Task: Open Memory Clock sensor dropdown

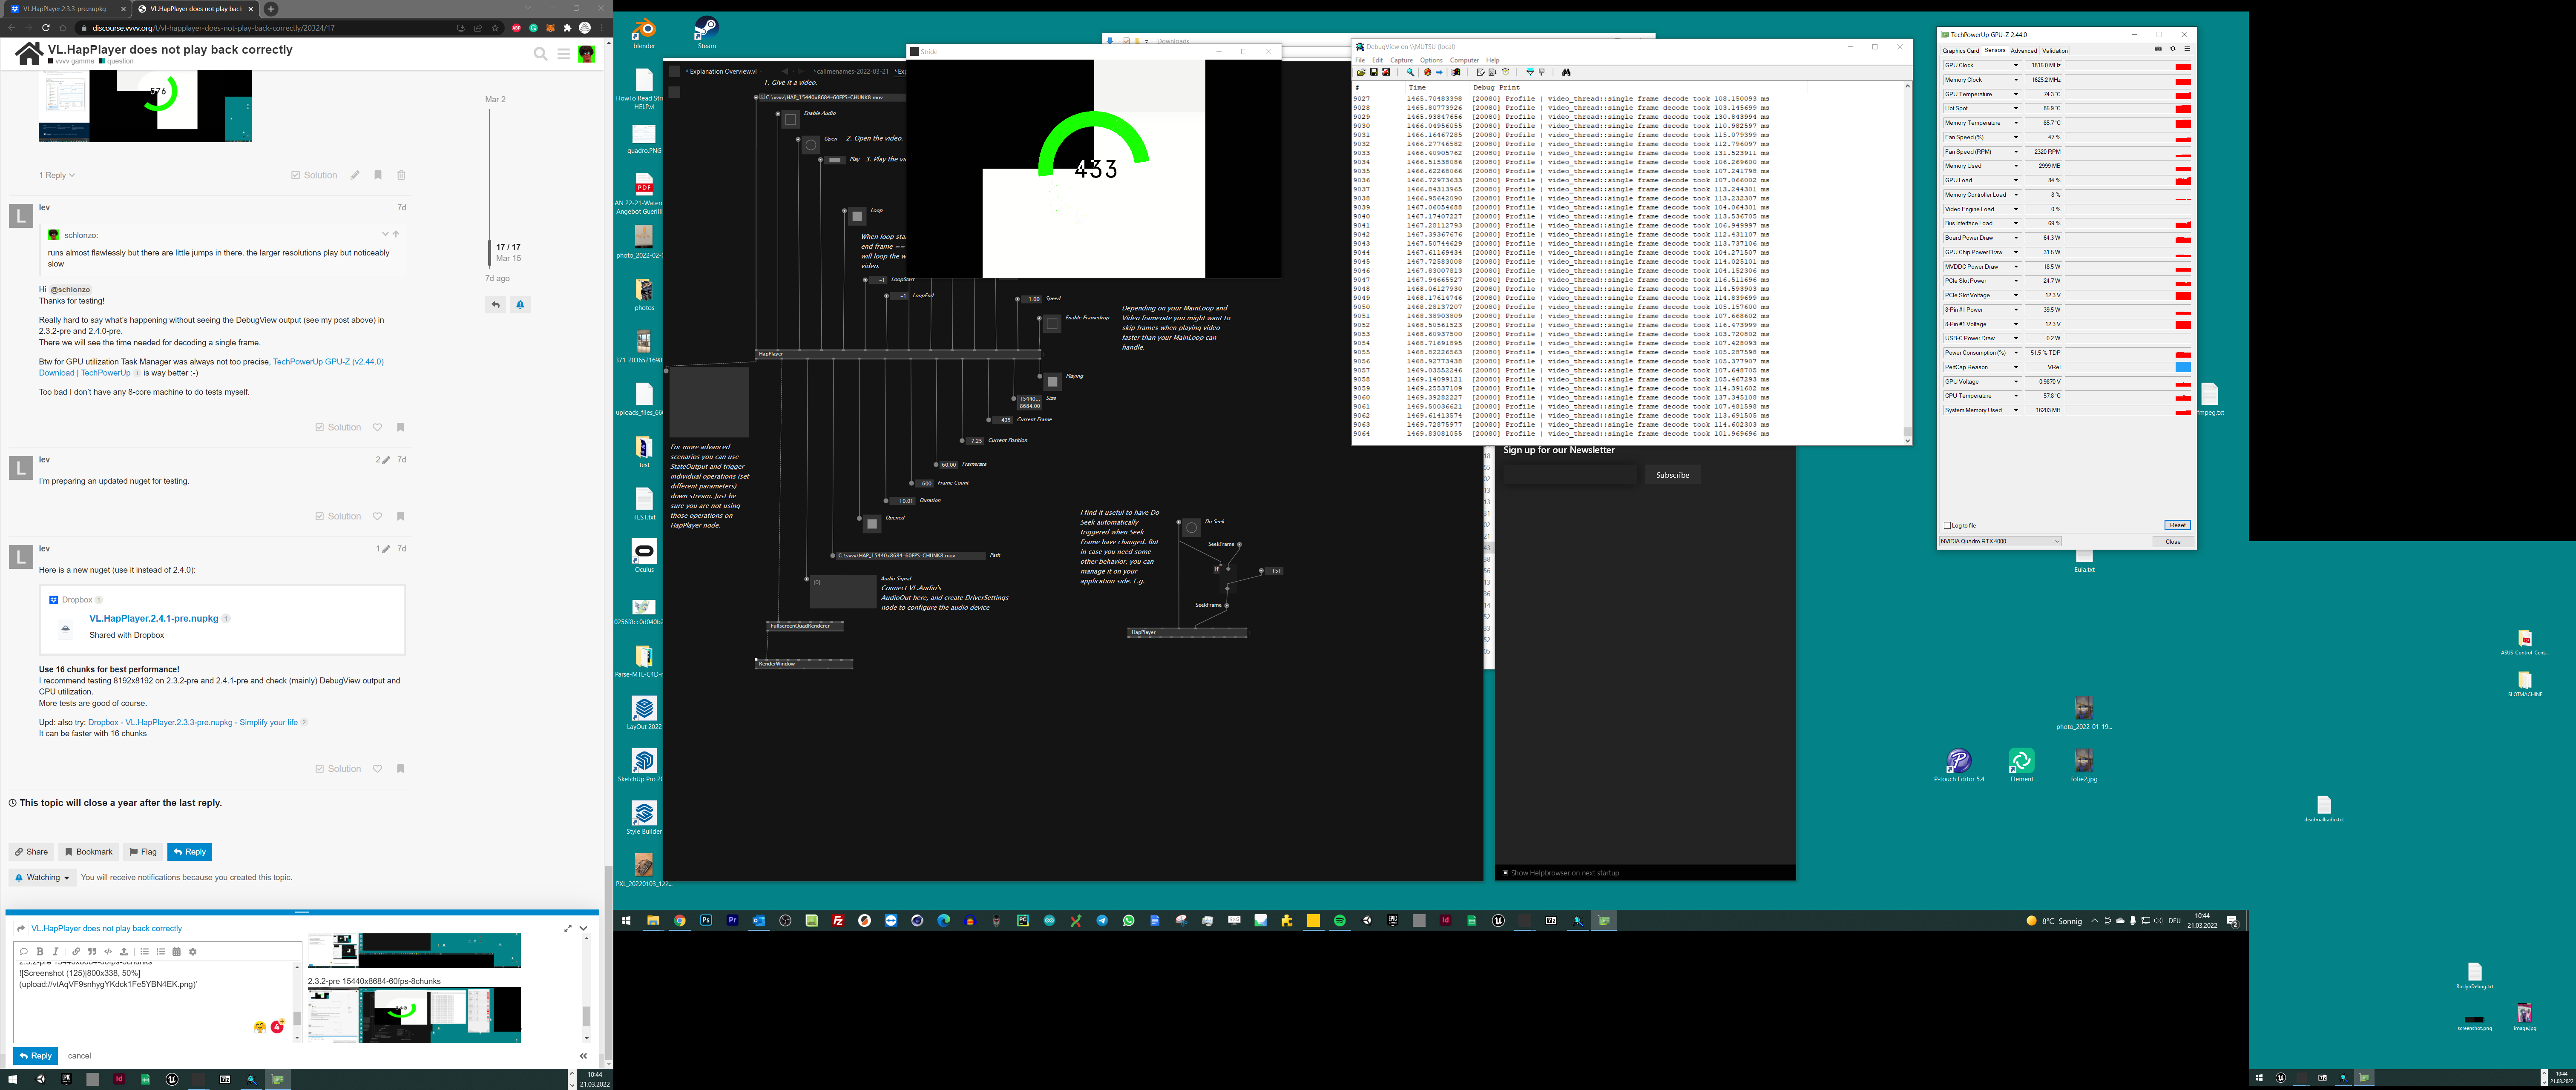Action: click(x=2016, y=80)
